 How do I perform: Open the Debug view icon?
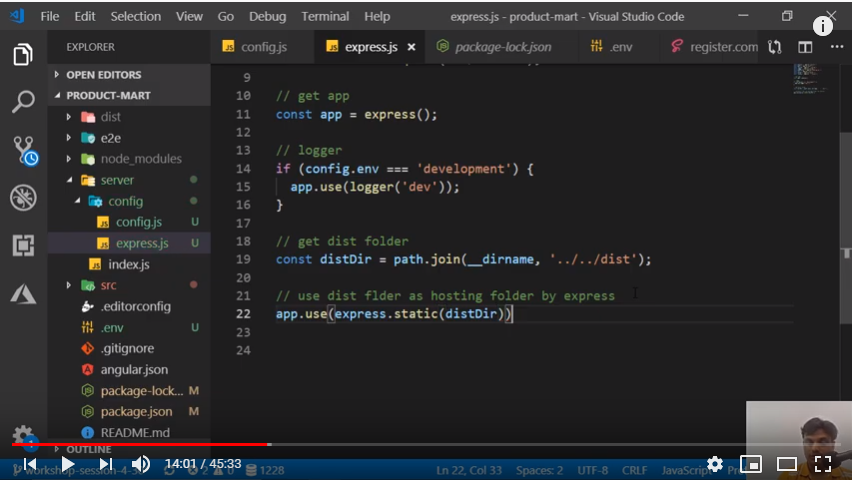[x=23, y=197]
